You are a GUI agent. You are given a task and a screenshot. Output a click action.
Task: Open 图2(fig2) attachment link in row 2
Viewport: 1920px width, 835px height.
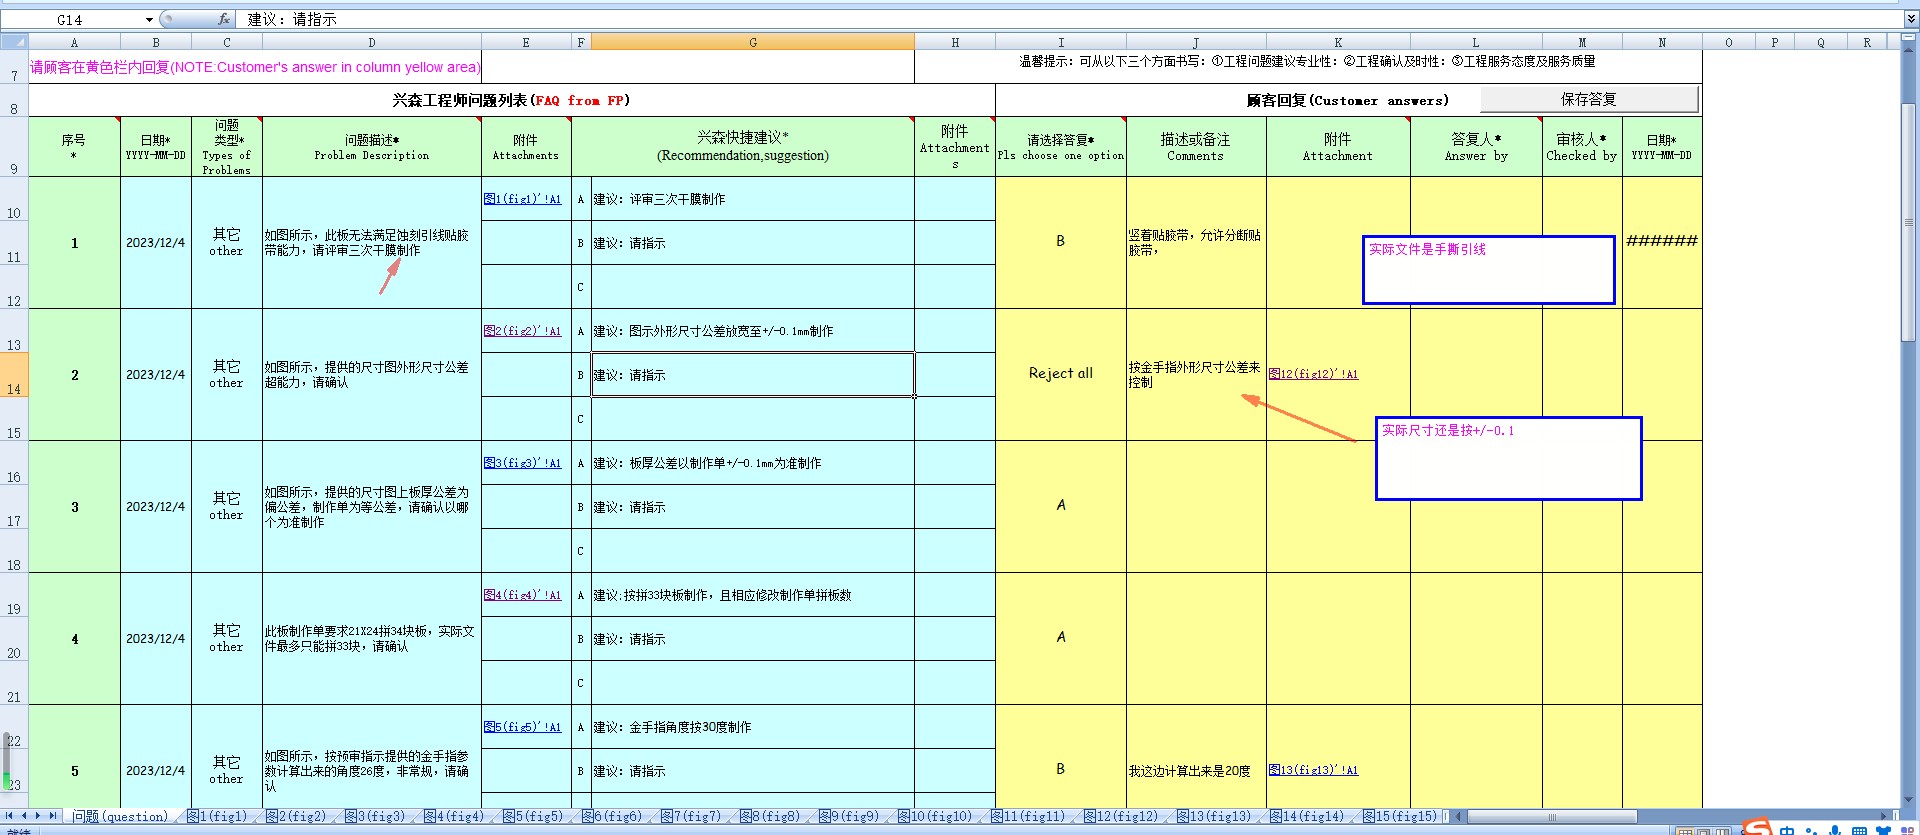522,331
